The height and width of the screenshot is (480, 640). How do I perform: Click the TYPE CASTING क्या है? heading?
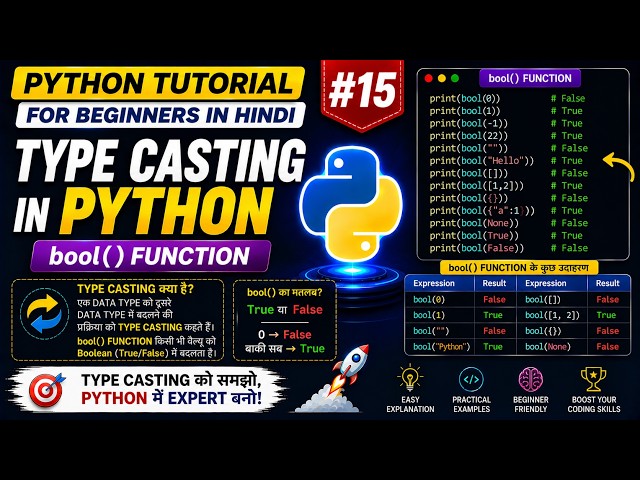[x=136, y=289]
